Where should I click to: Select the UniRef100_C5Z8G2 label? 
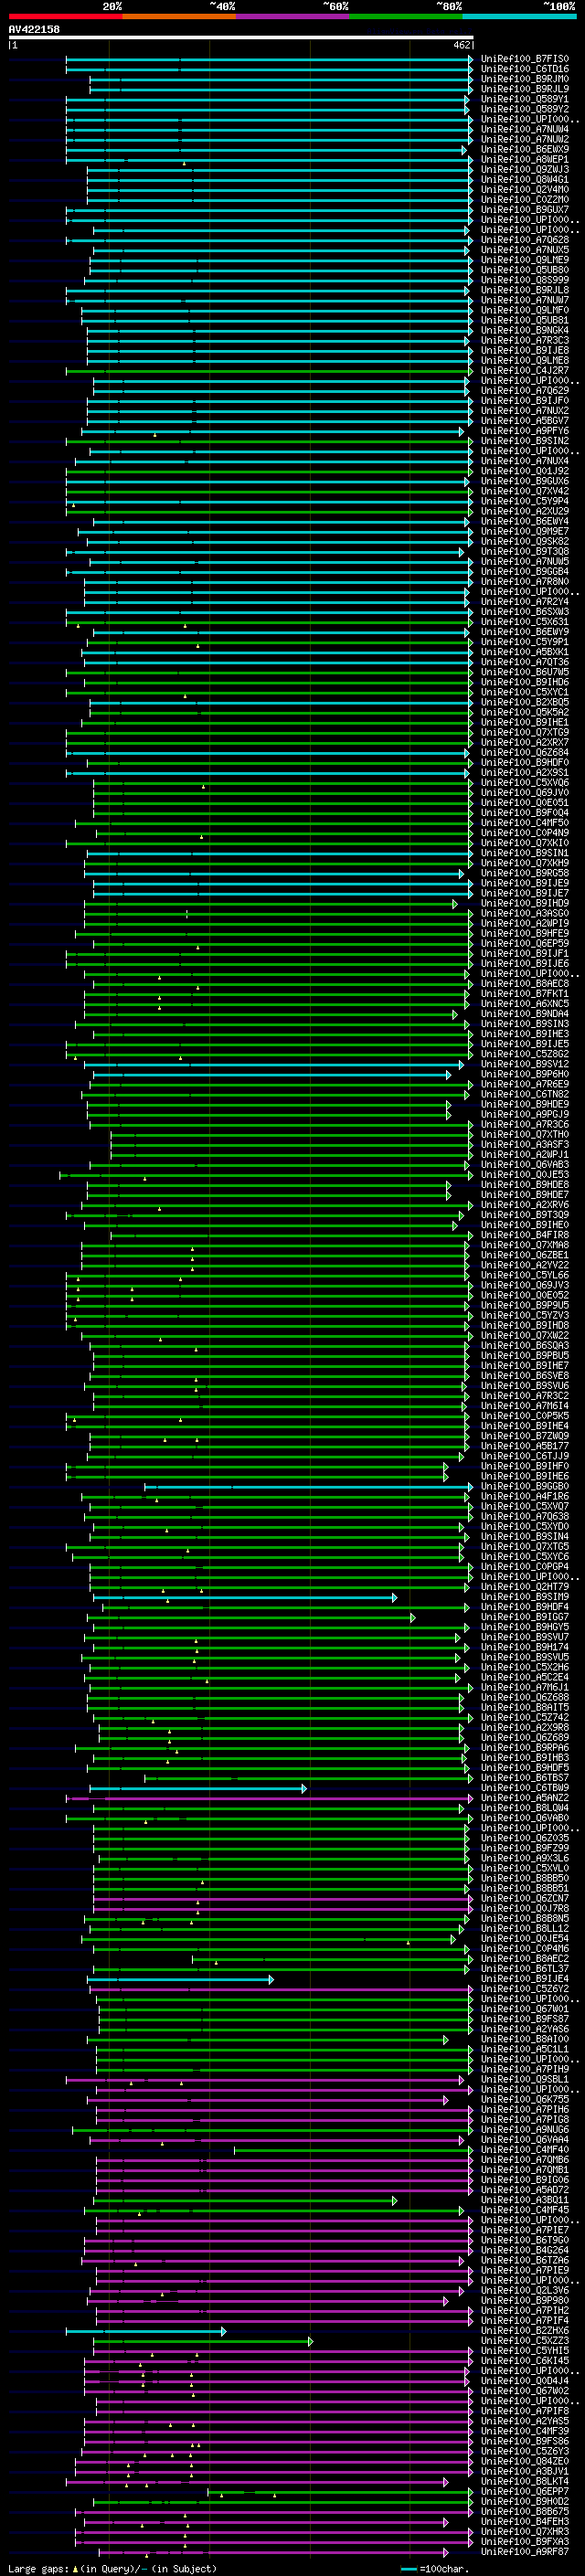pos(525,1054)
